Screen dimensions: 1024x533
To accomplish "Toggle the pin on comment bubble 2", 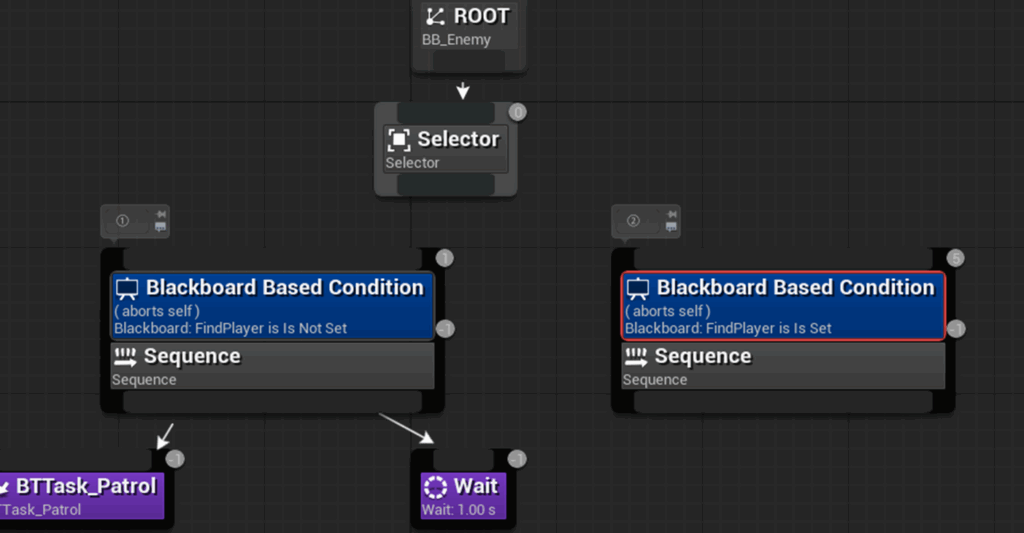I will tap(671, 215).
